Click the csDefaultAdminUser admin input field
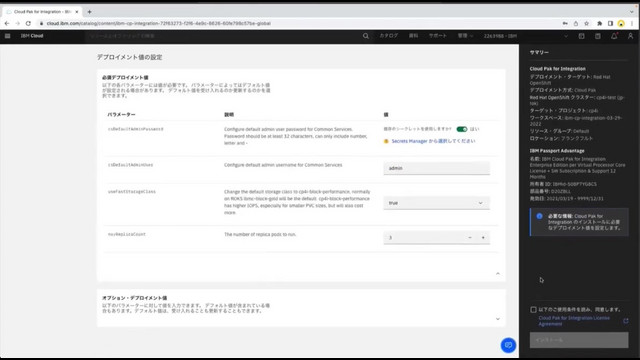 (436, 168)
